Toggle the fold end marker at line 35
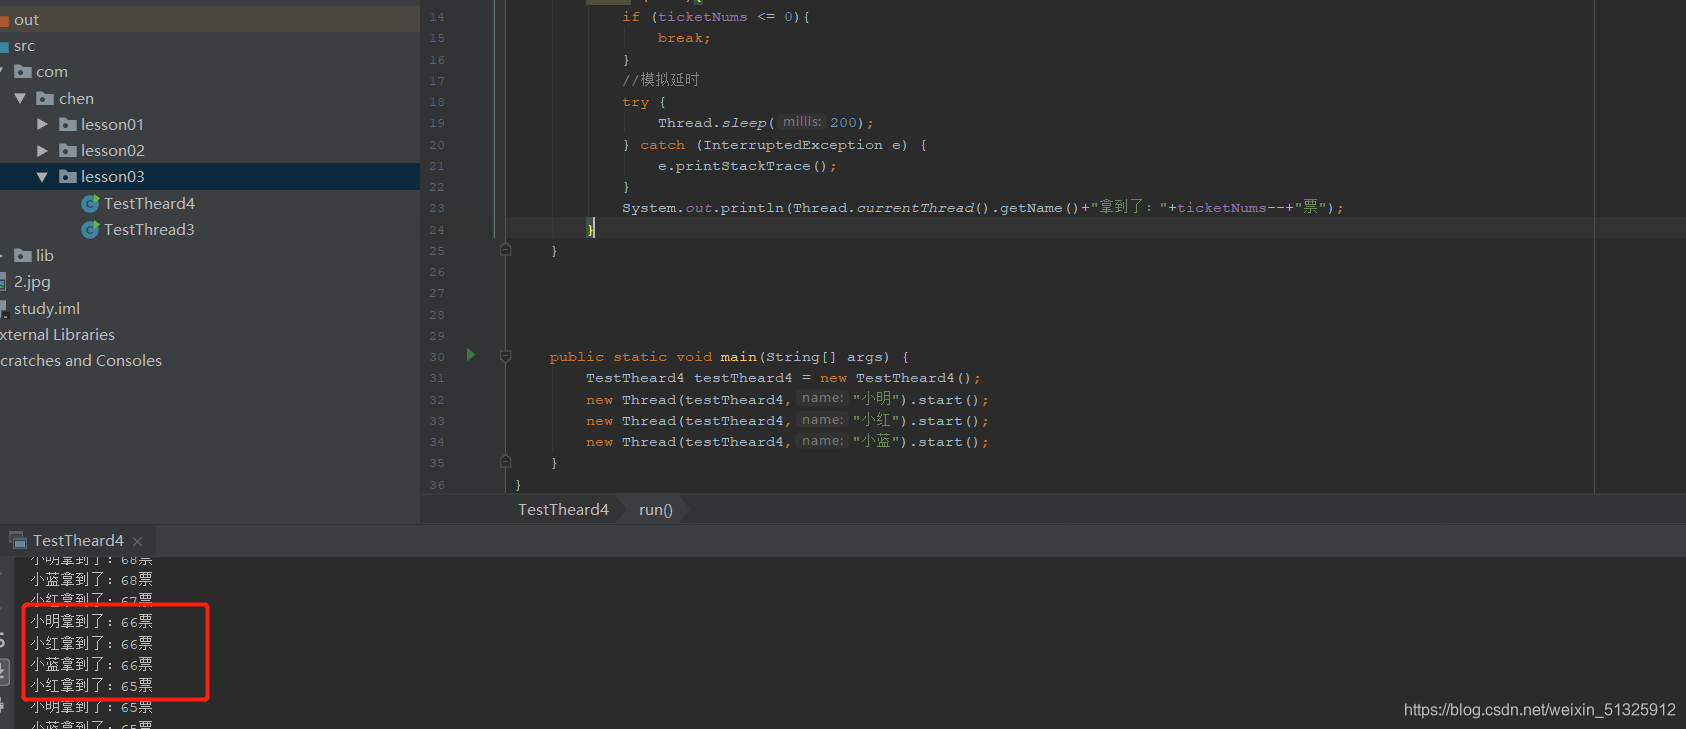This screenshot has width=1686, height=729. (x=506, y=462)
